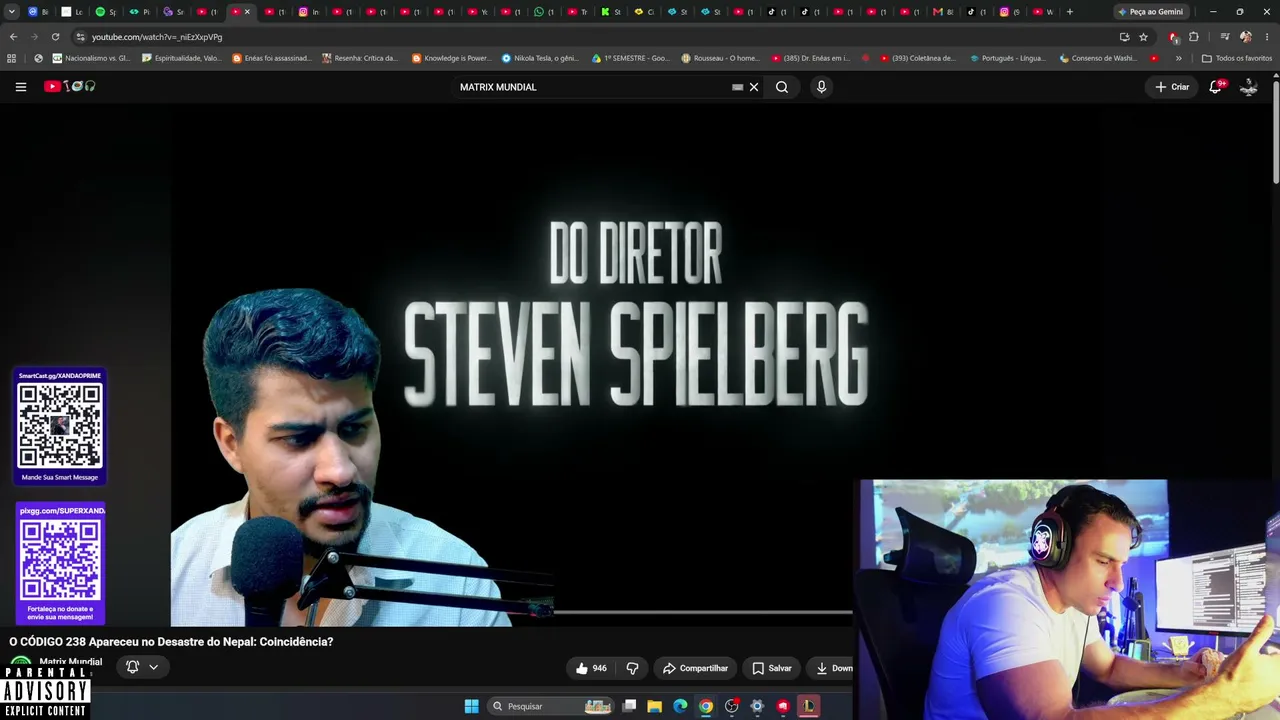Open Chrome apps grid in bookmarks bar
The width and height of the screenshot is (1280, 720).
(x=12, y=58)
